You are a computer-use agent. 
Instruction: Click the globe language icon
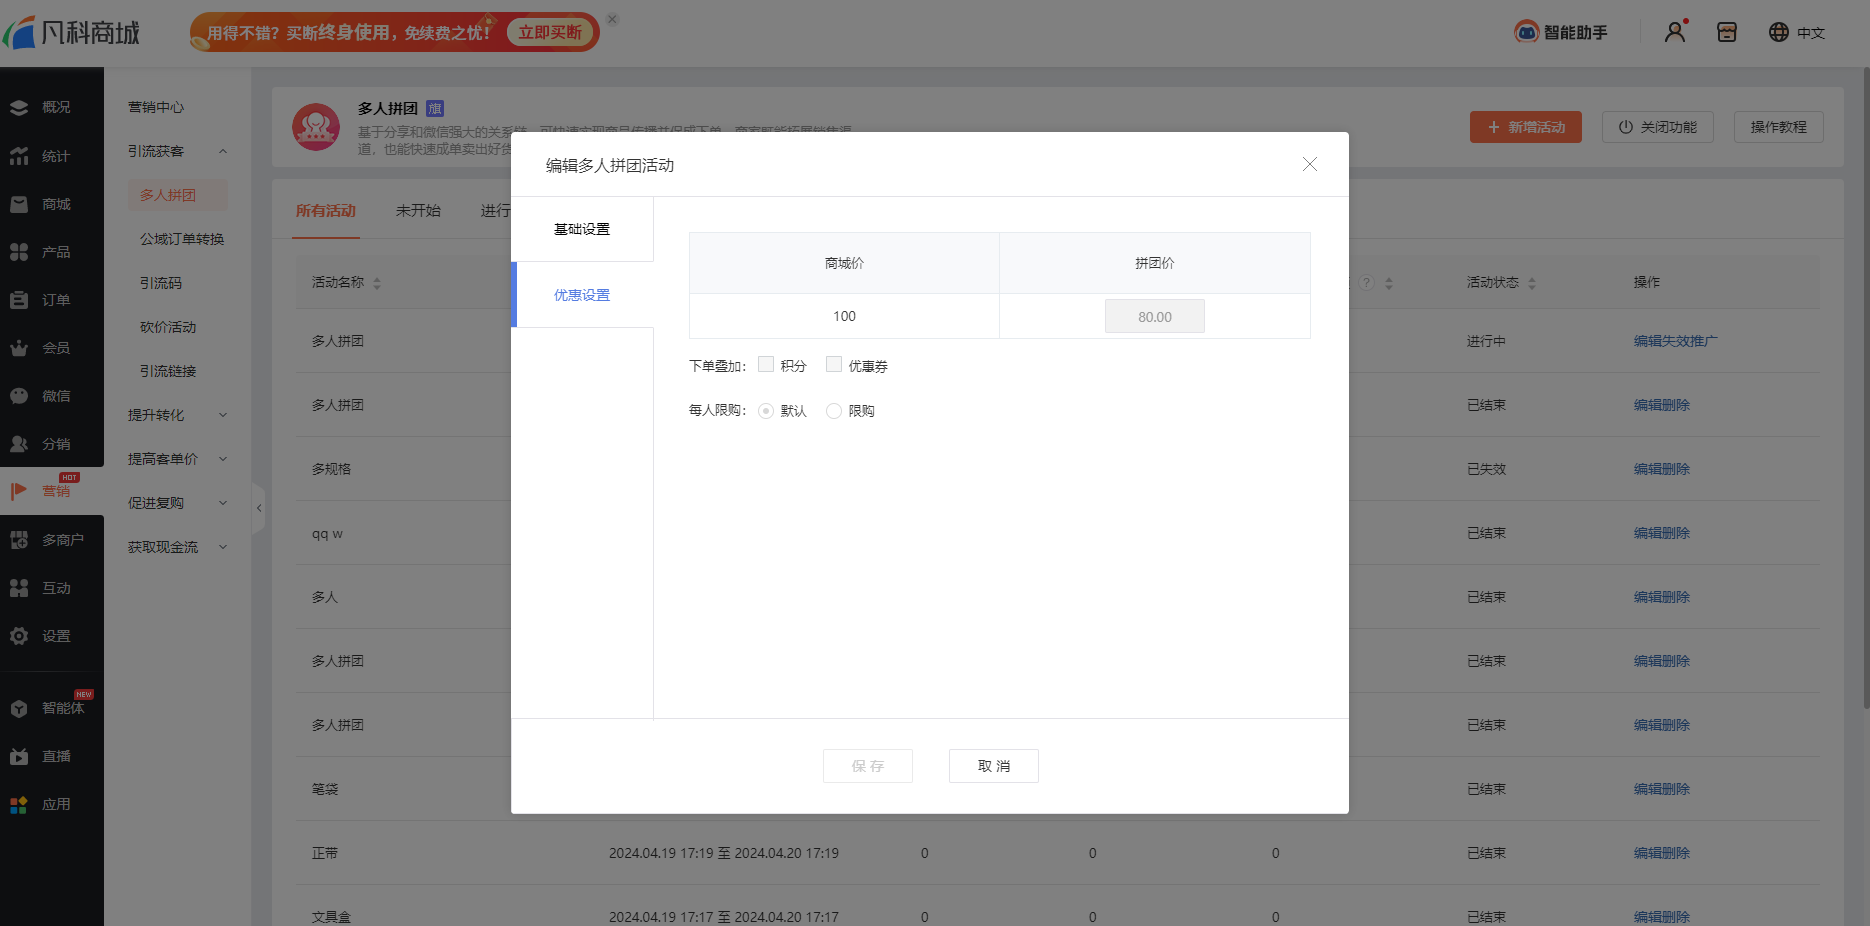(1778, 32)
